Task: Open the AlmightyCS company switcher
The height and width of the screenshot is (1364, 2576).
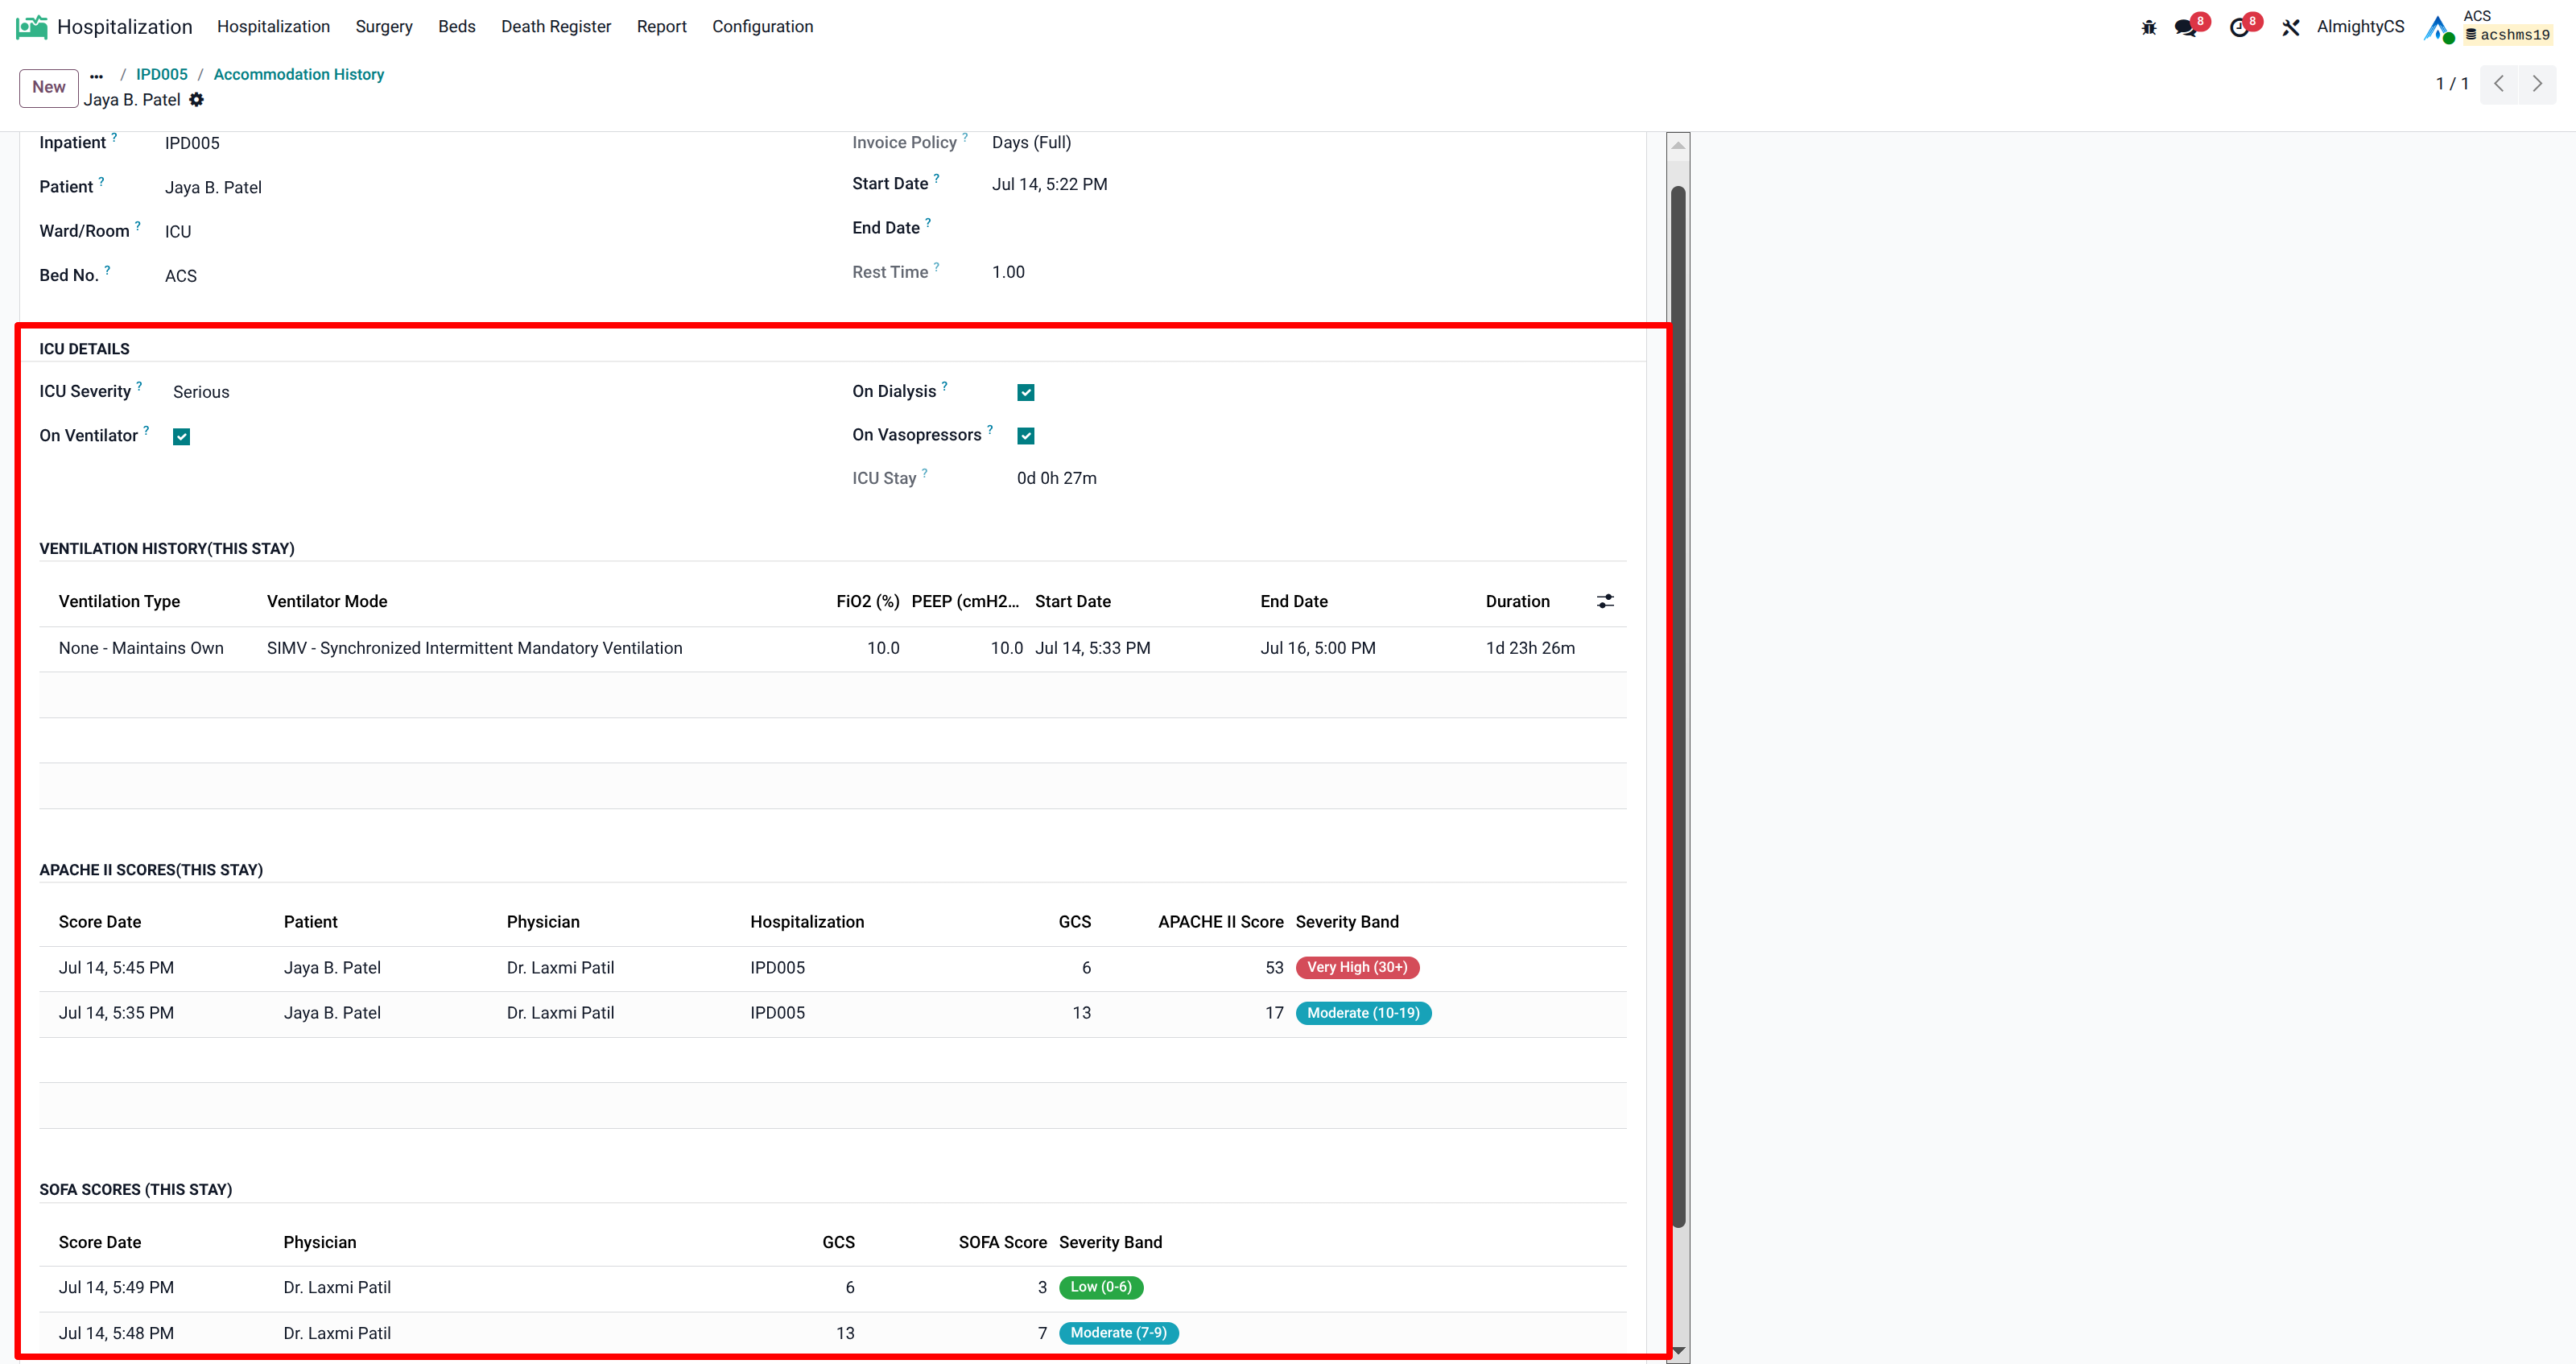Action: pyautogui.click(x=2360, y=27)
